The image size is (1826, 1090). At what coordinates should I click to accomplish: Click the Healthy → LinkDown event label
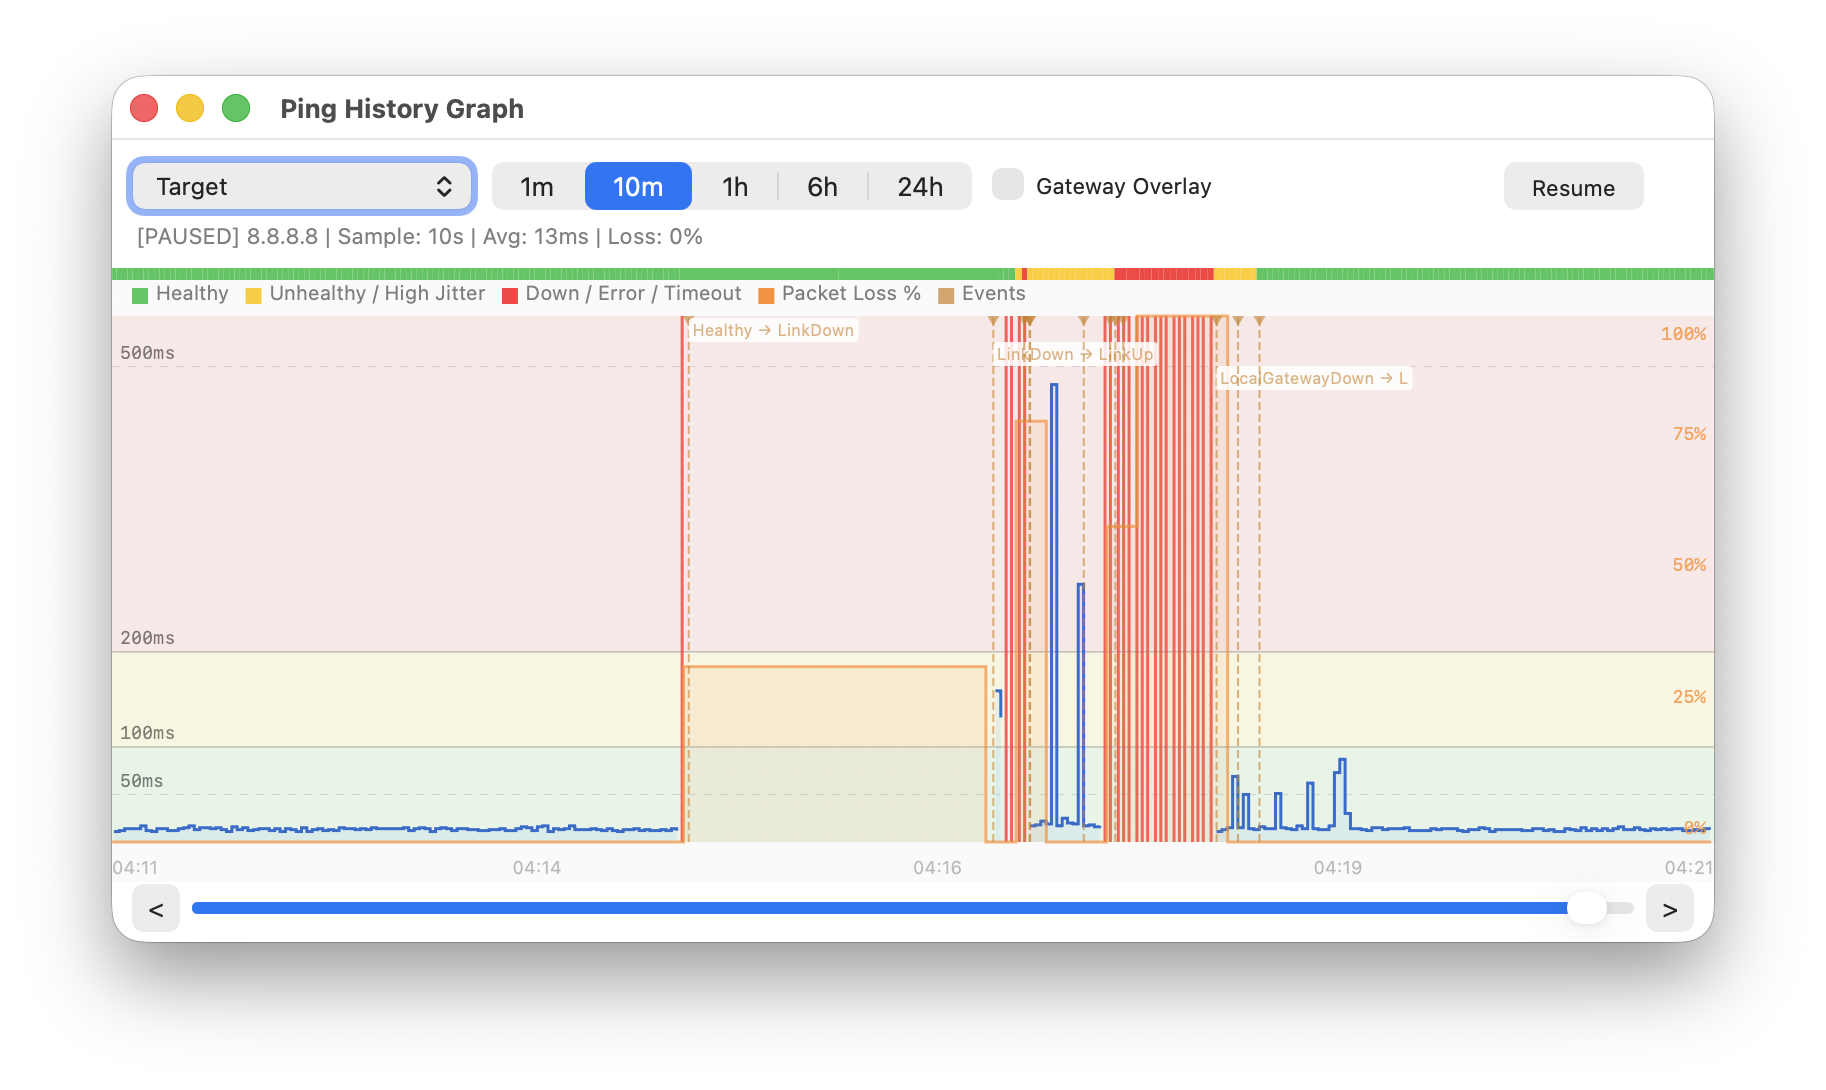[x=773, y=330]
